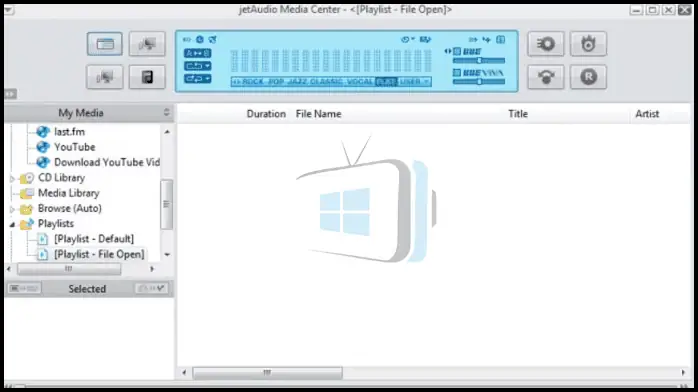Open the USER equalizer preset dropdown
The width and height of the screenshot is (698, 392).
[x=414, y=81]
